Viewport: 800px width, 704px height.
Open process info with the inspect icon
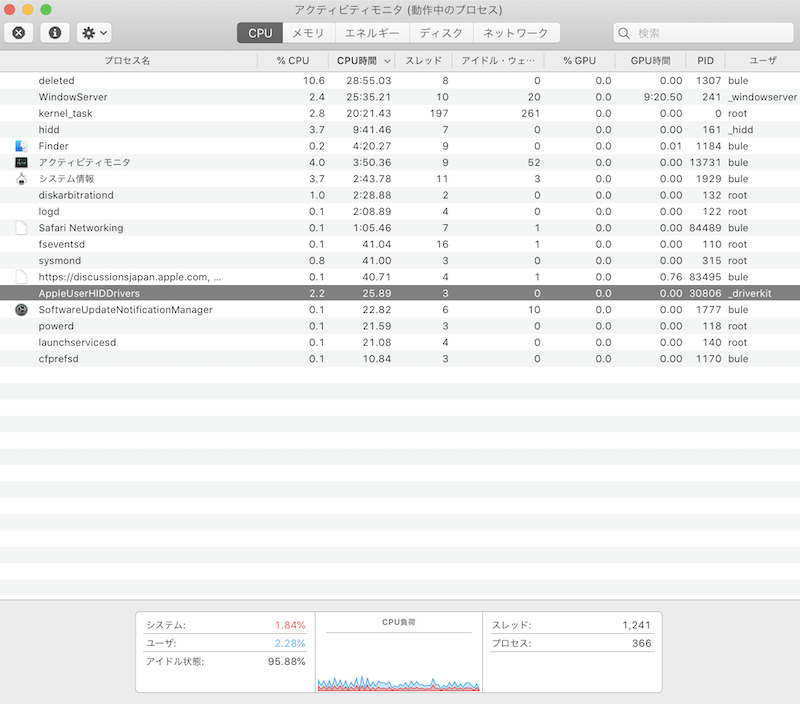click(54, 33)
